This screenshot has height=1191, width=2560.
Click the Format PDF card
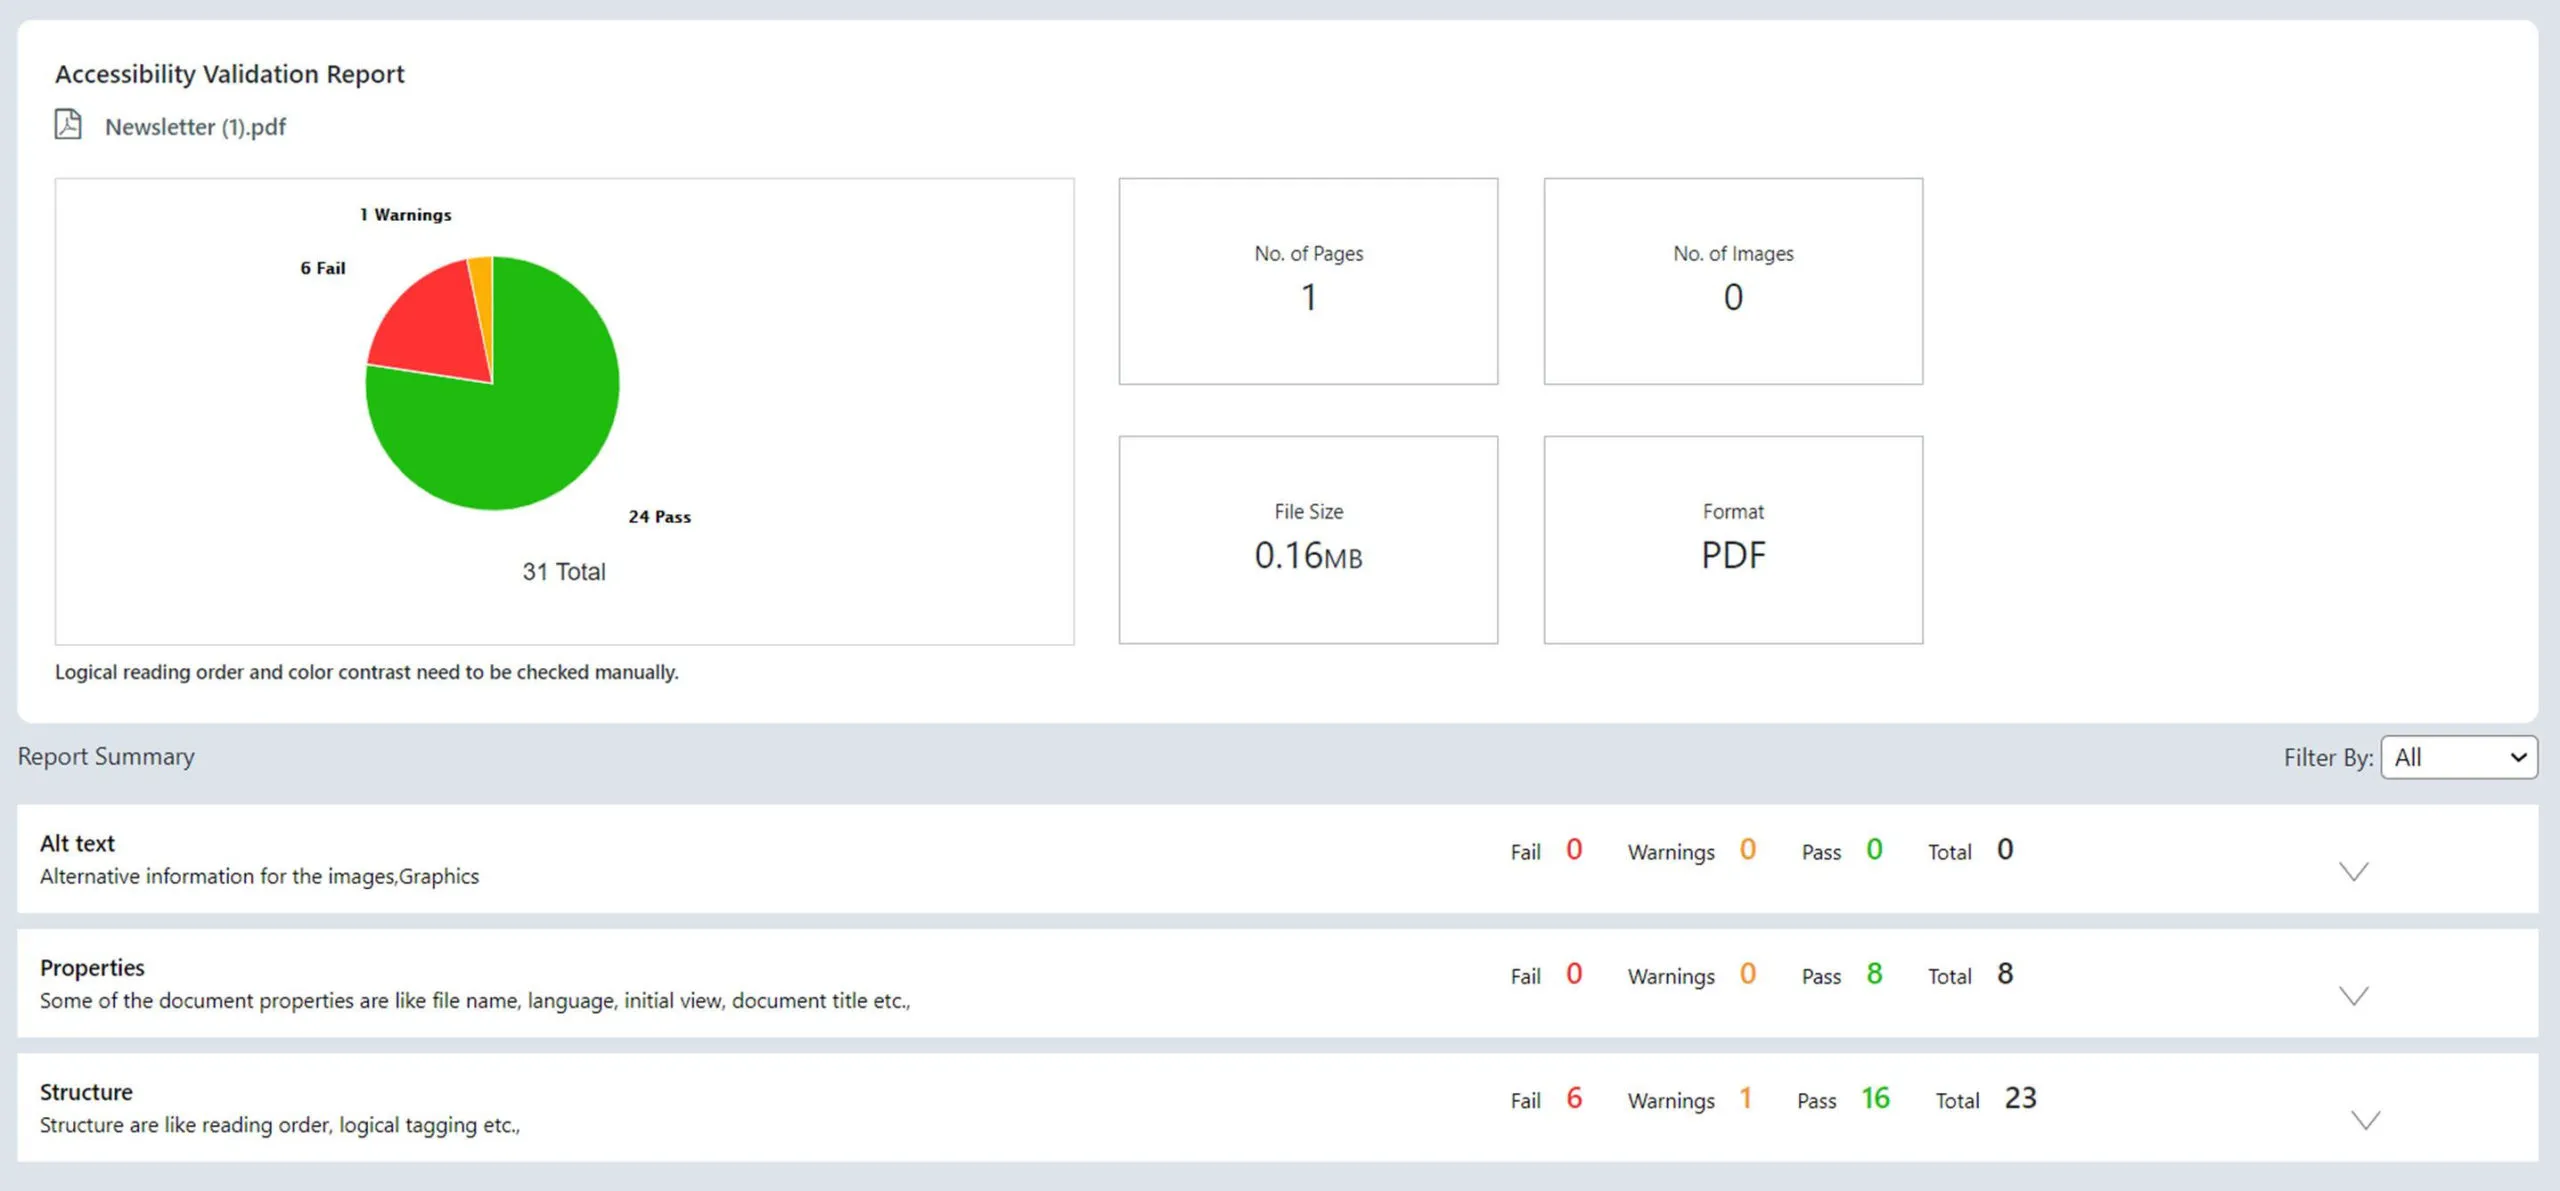[x=1732, y=539]
